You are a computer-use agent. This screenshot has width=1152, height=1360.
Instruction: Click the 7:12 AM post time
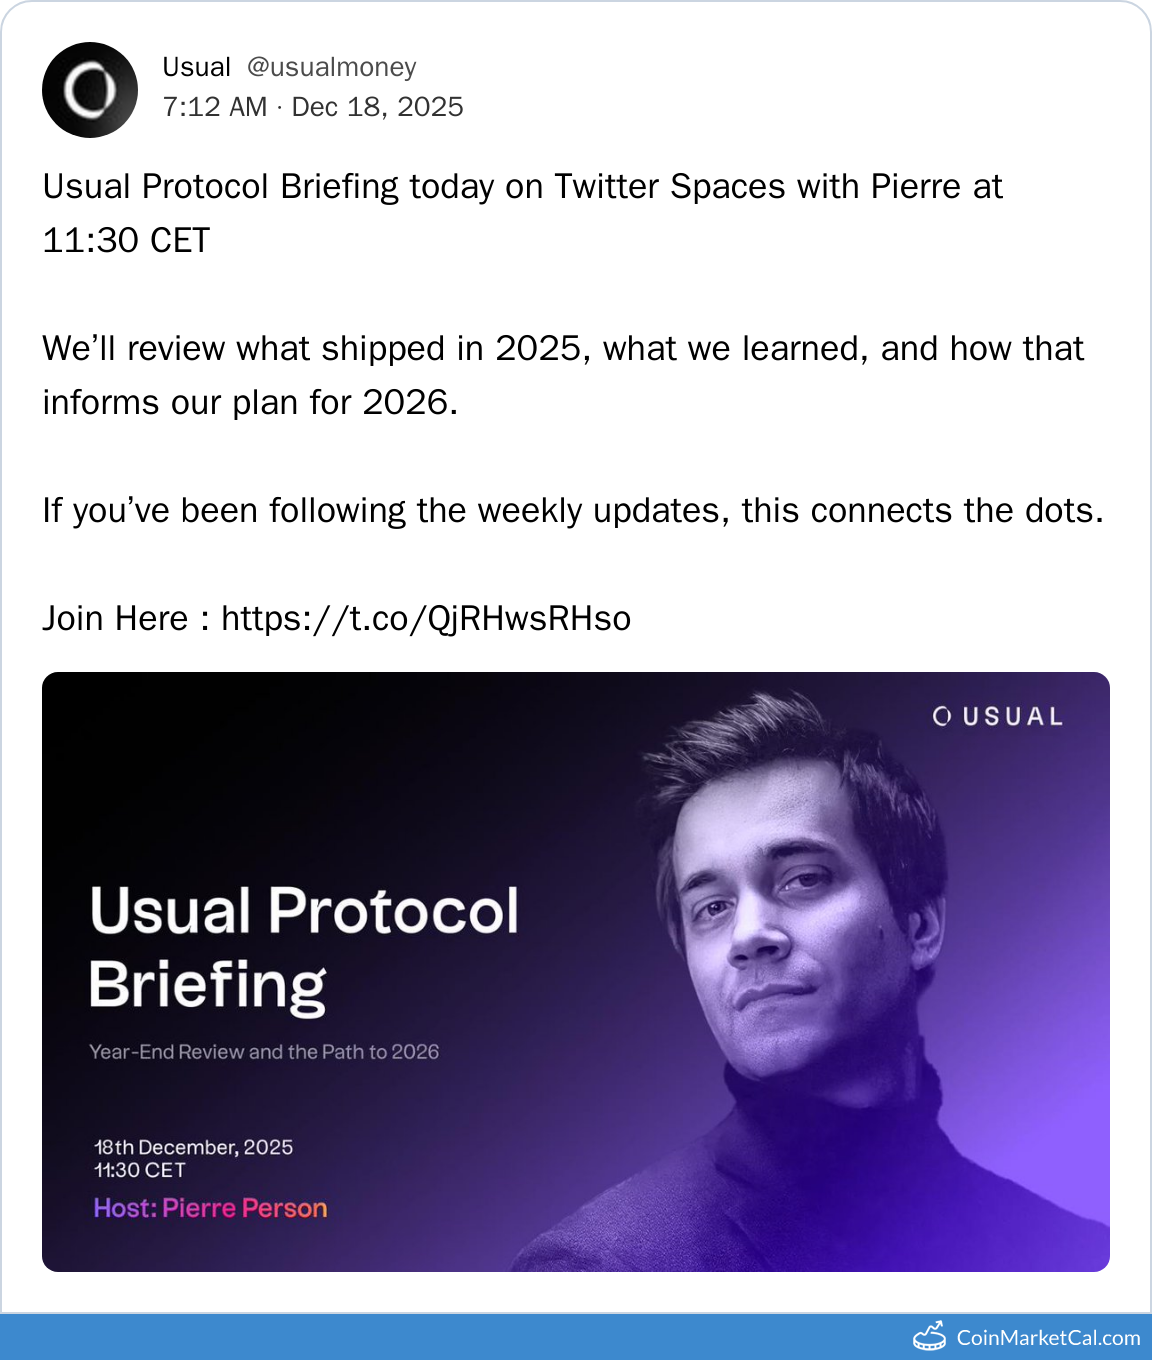215,107
